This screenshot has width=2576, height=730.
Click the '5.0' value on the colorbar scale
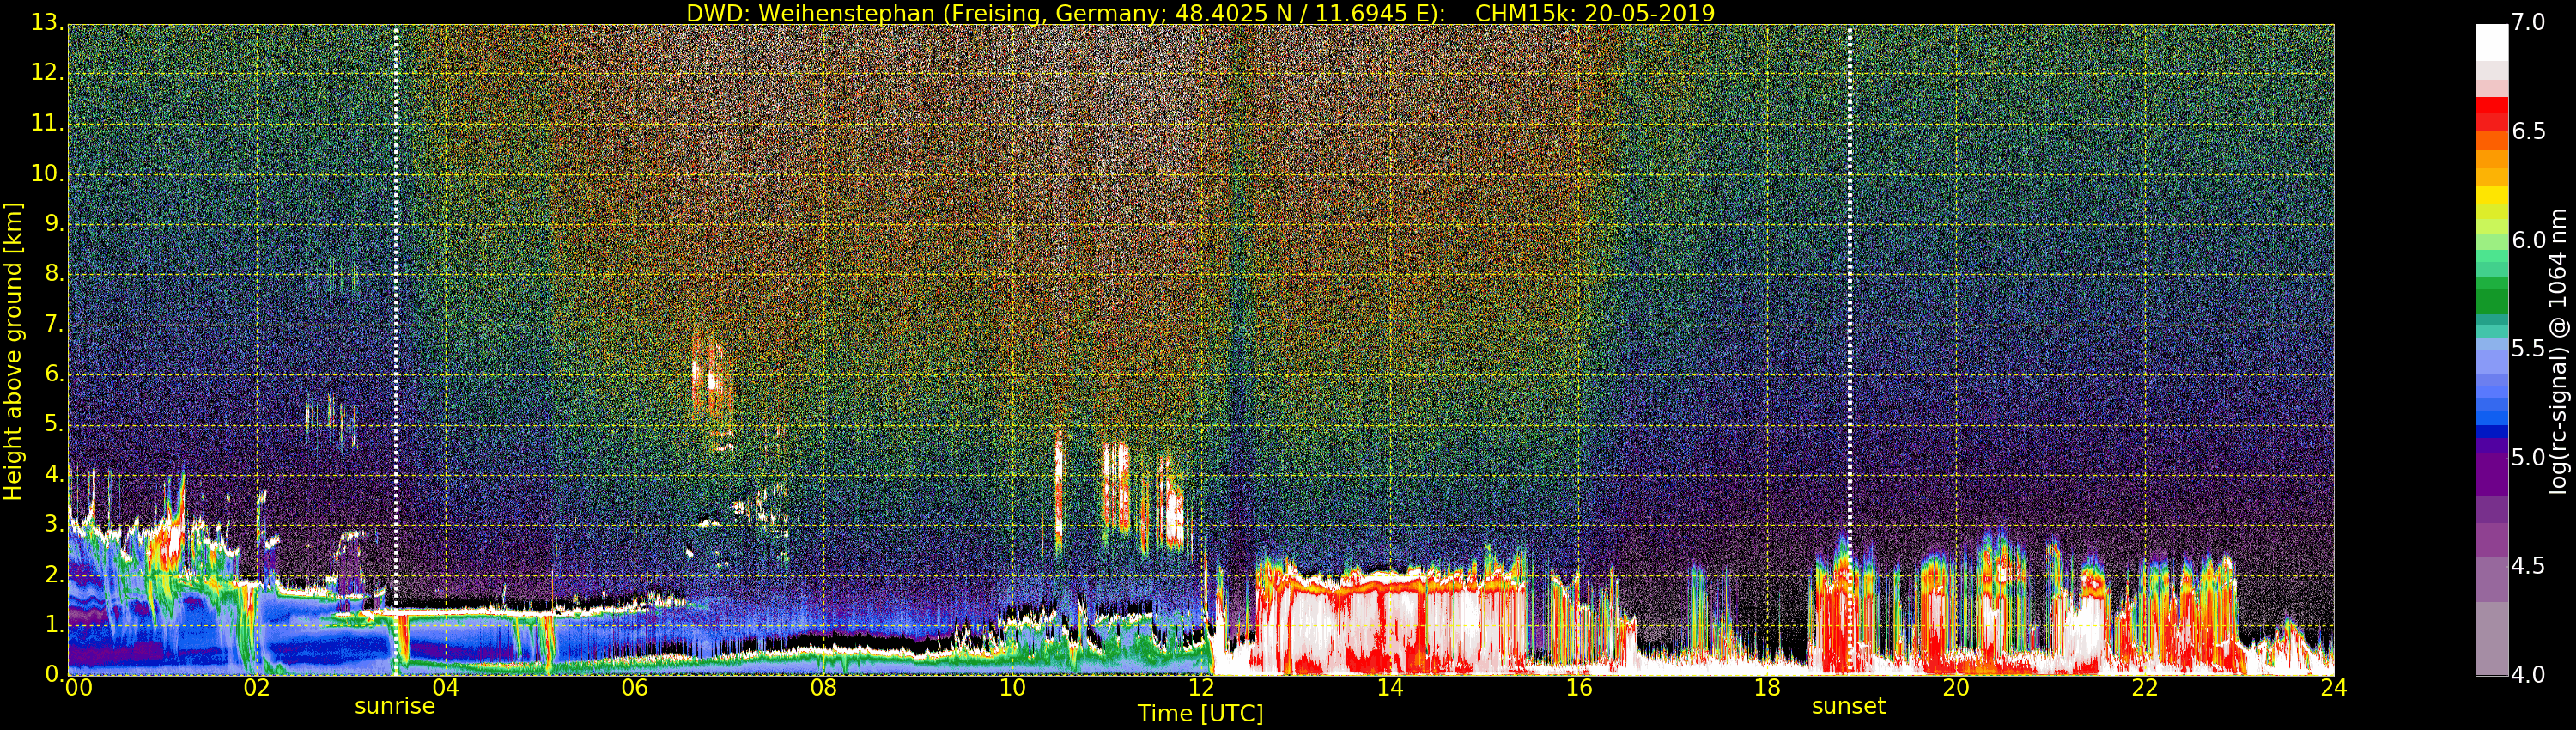2528,458
